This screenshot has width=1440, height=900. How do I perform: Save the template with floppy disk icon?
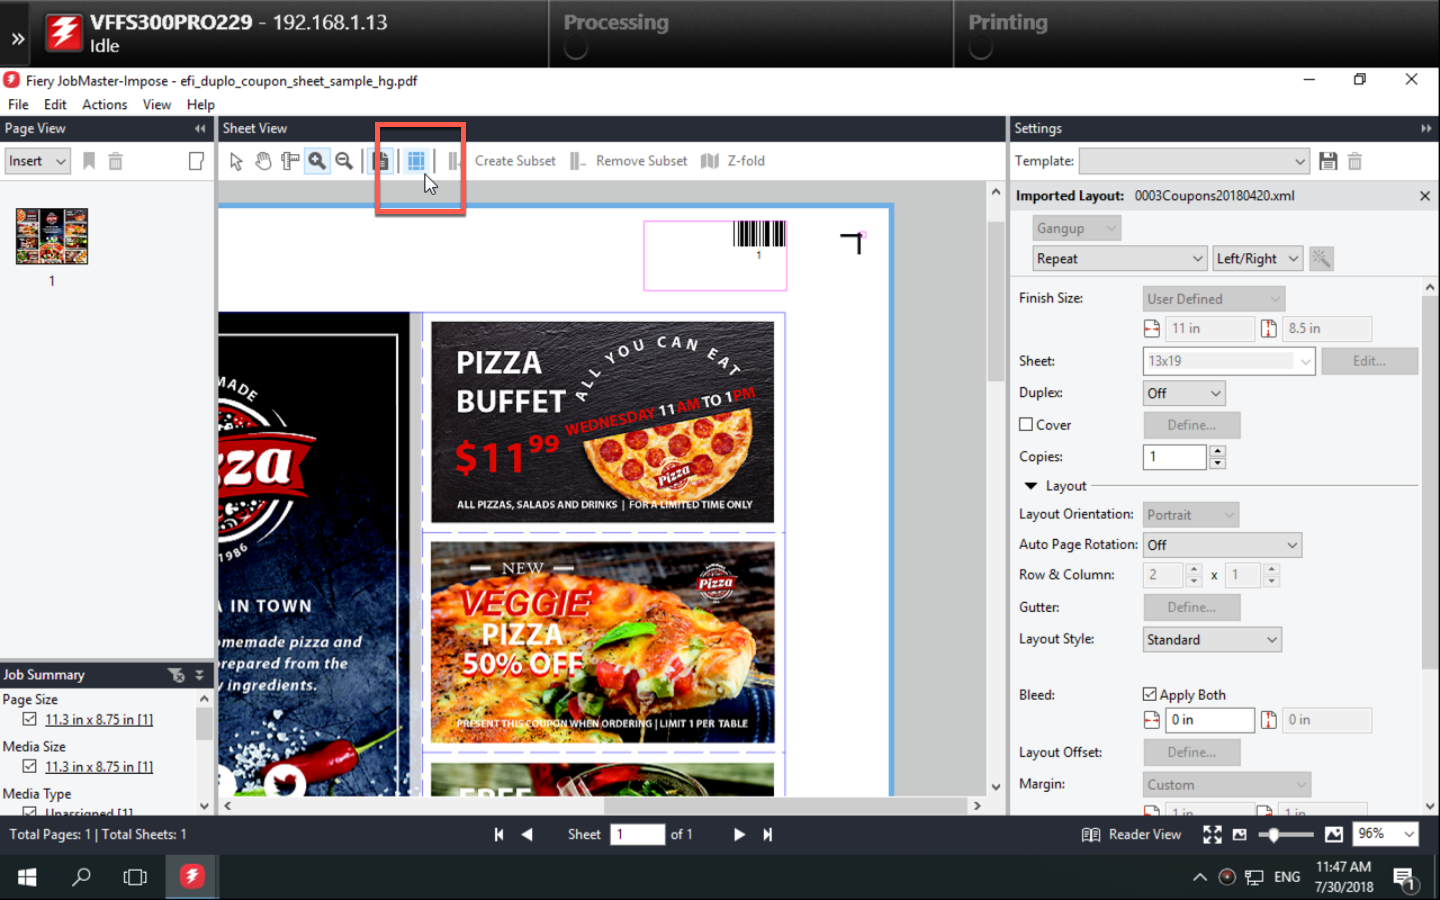pyautogui.click(x=1328, y=161)
